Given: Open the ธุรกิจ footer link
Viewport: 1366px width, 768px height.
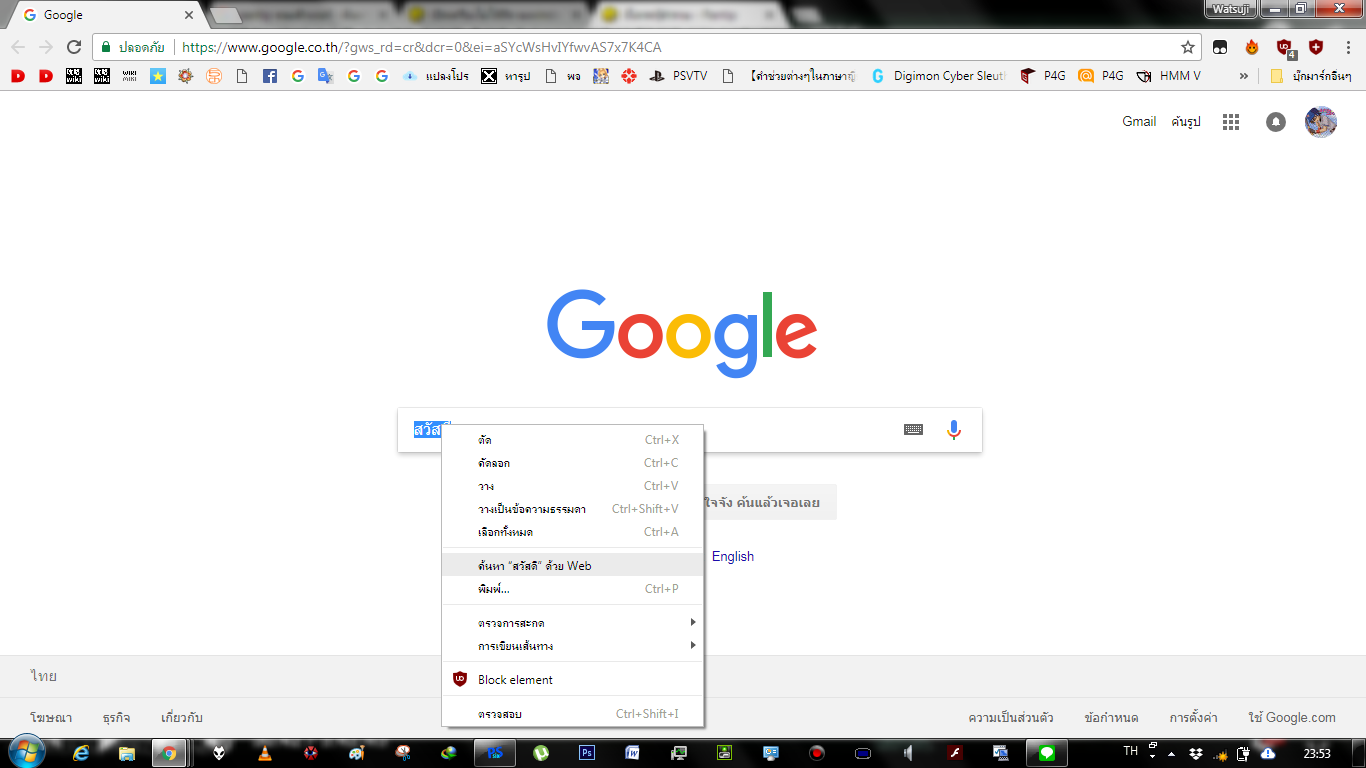Looking at the screenshot, I should click(116, 717).
